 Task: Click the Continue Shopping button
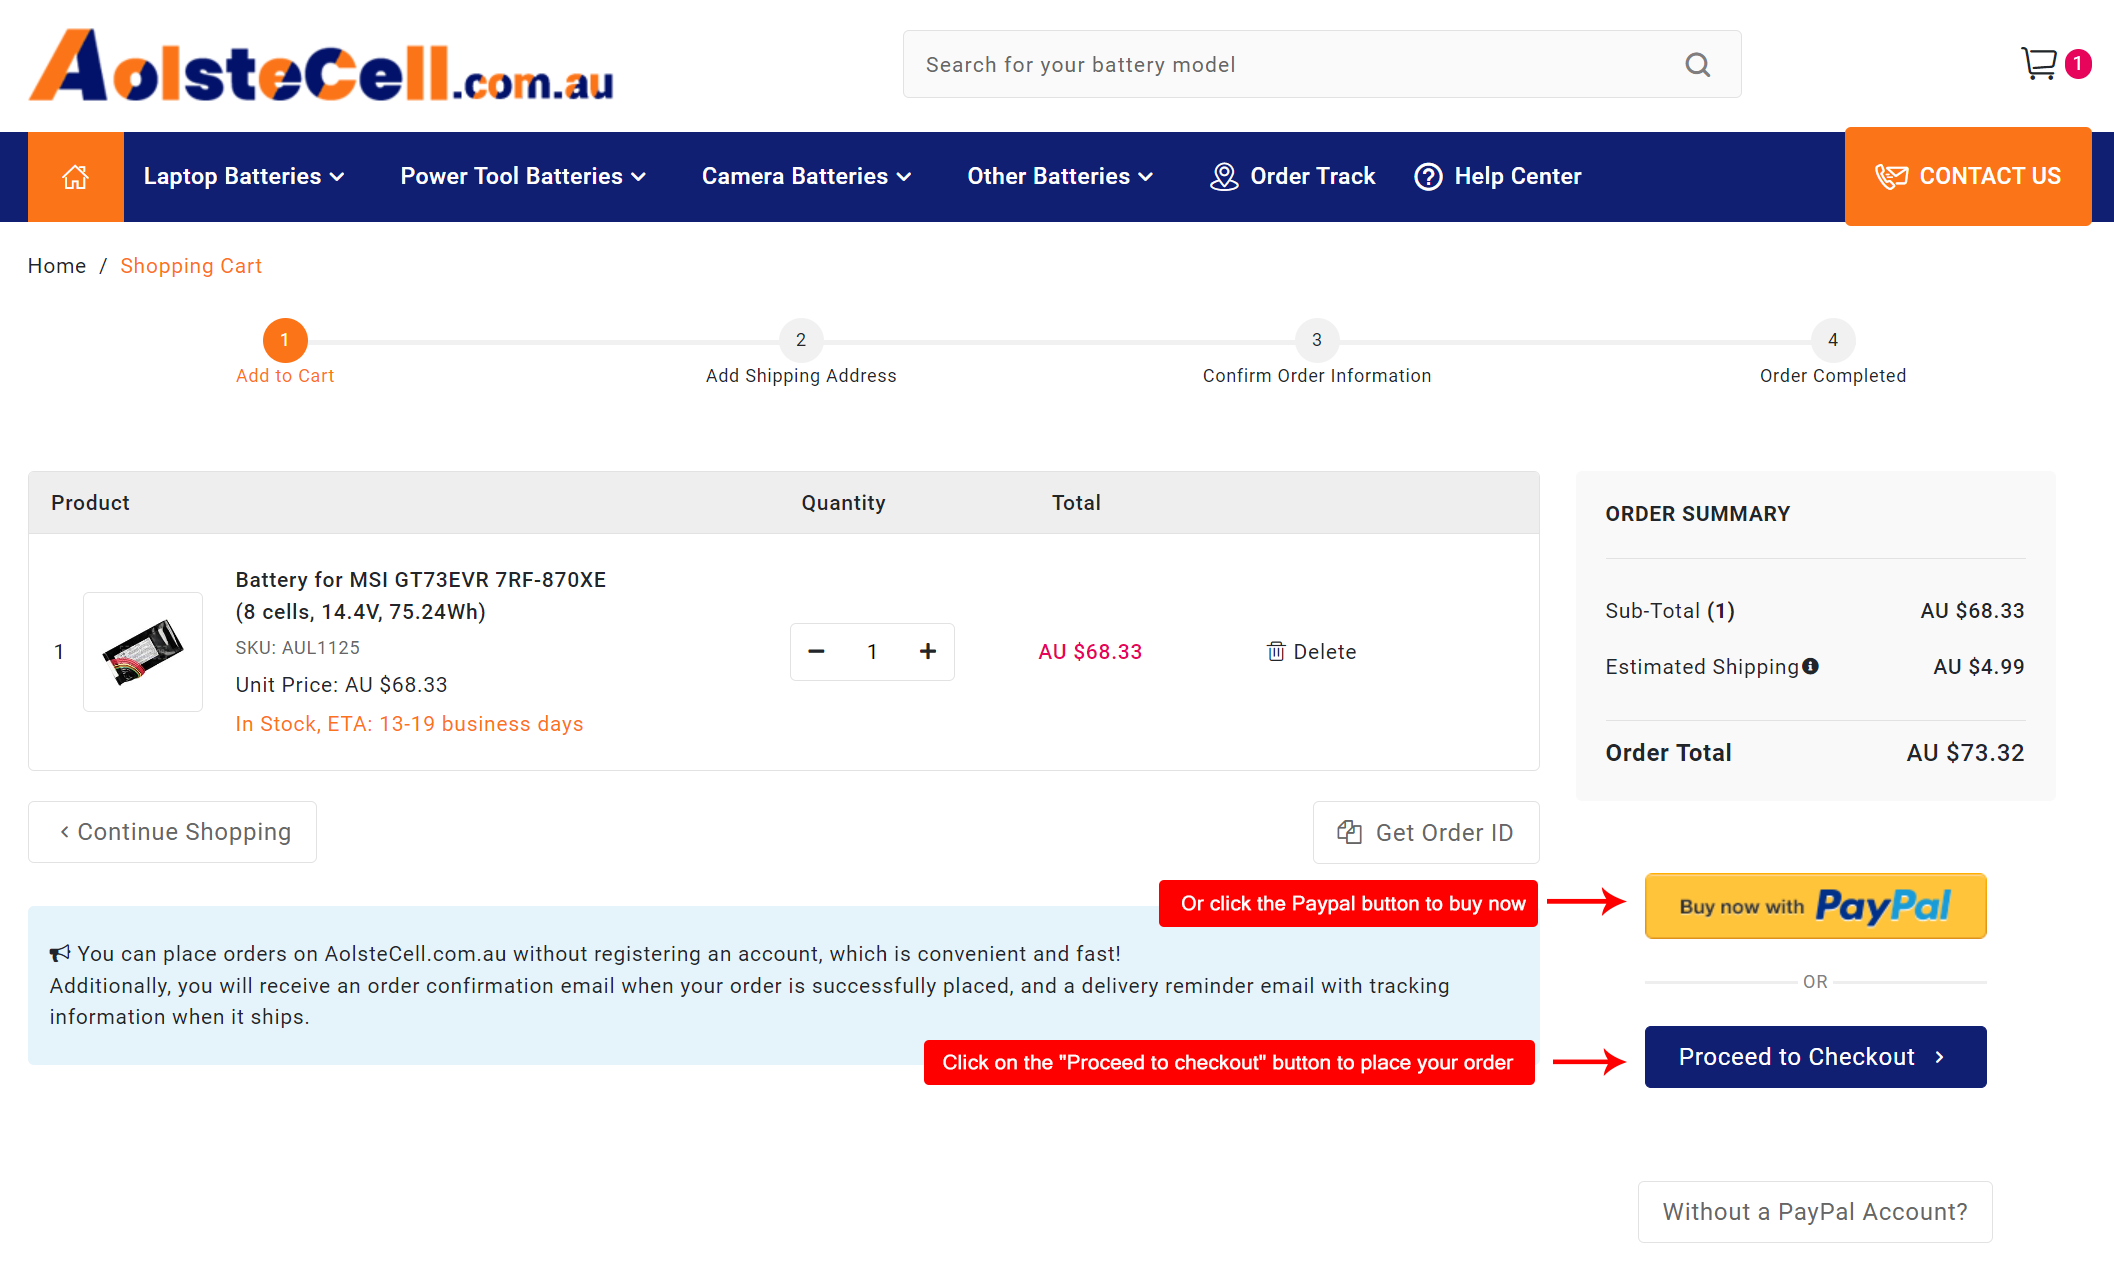click(x=173, y=832)
